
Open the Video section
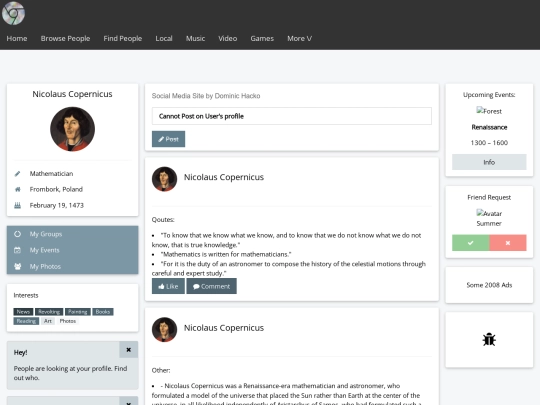[x=228, y=39]
